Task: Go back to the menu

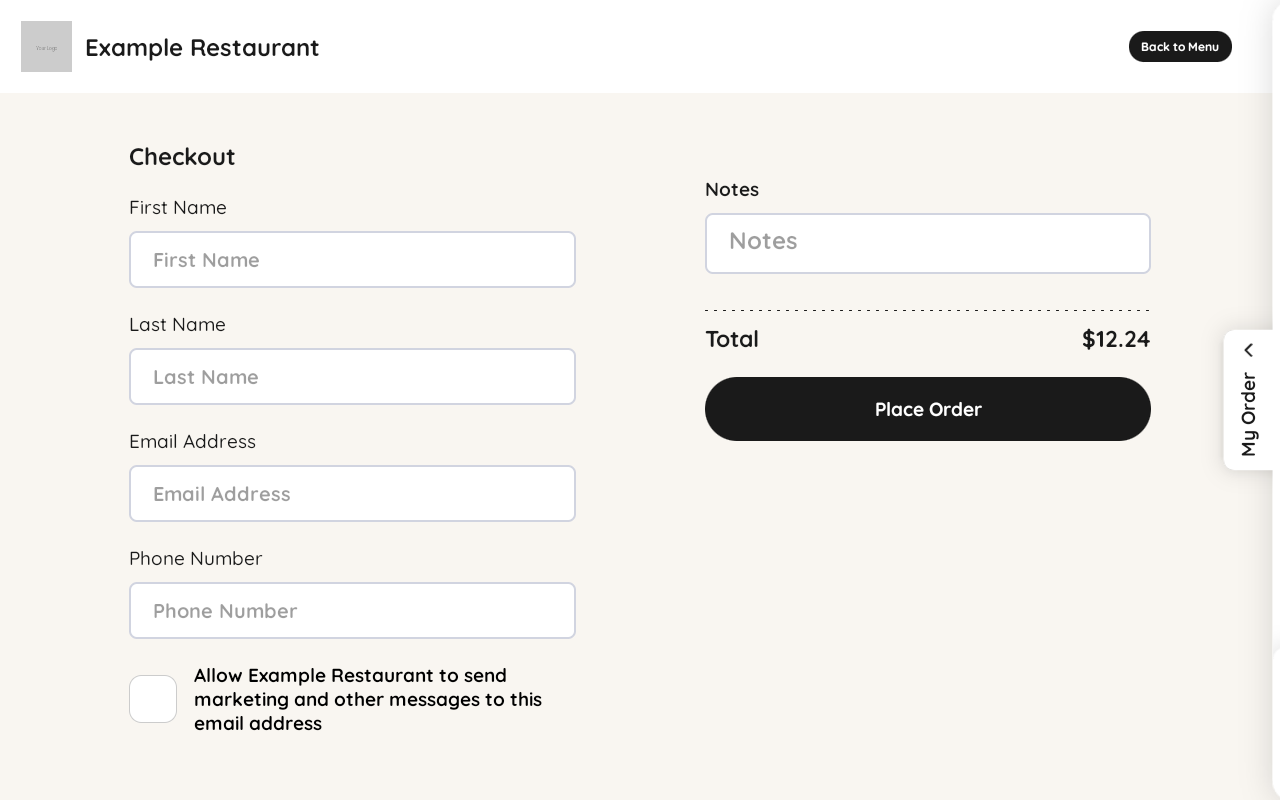Action: [x=1180, y=46]
